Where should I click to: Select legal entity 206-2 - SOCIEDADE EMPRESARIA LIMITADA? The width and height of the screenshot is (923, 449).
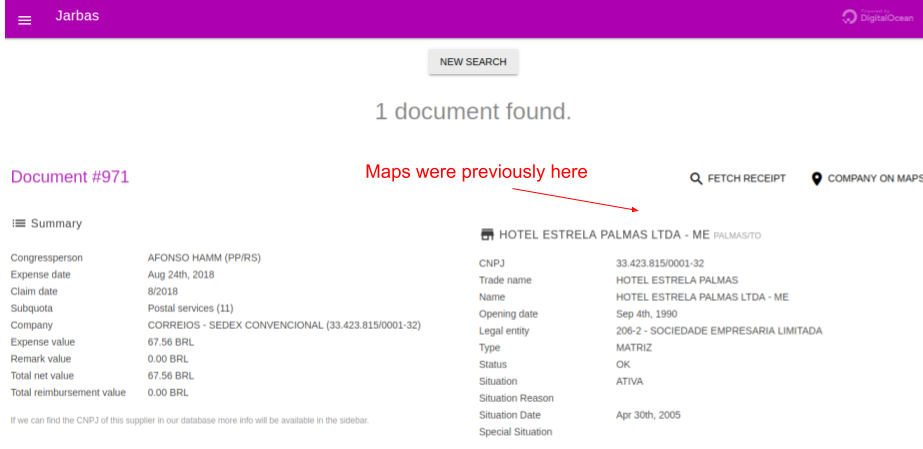pyautogui.click(x=719, y=331)
